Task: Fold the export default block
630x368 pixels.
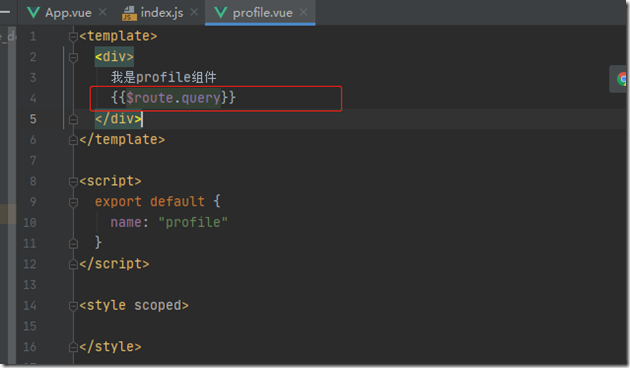Action: (x=73, y=202)
